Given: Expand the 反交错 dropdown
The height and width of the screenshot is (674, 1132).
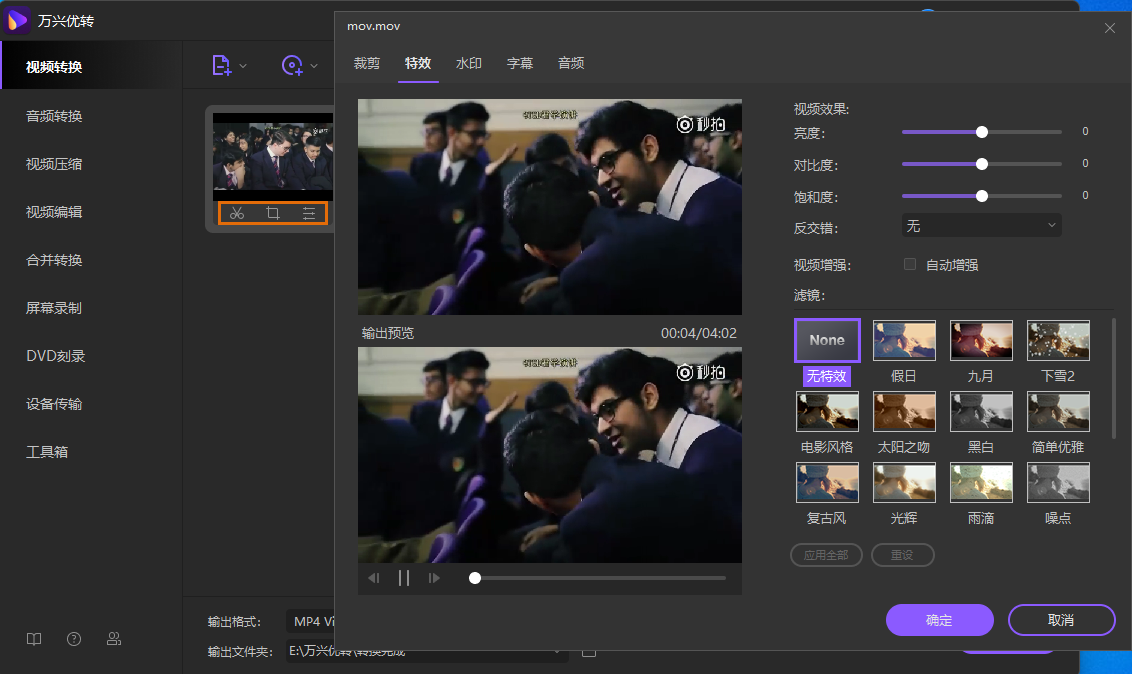Looking at the screenshot, I should 981,226.
